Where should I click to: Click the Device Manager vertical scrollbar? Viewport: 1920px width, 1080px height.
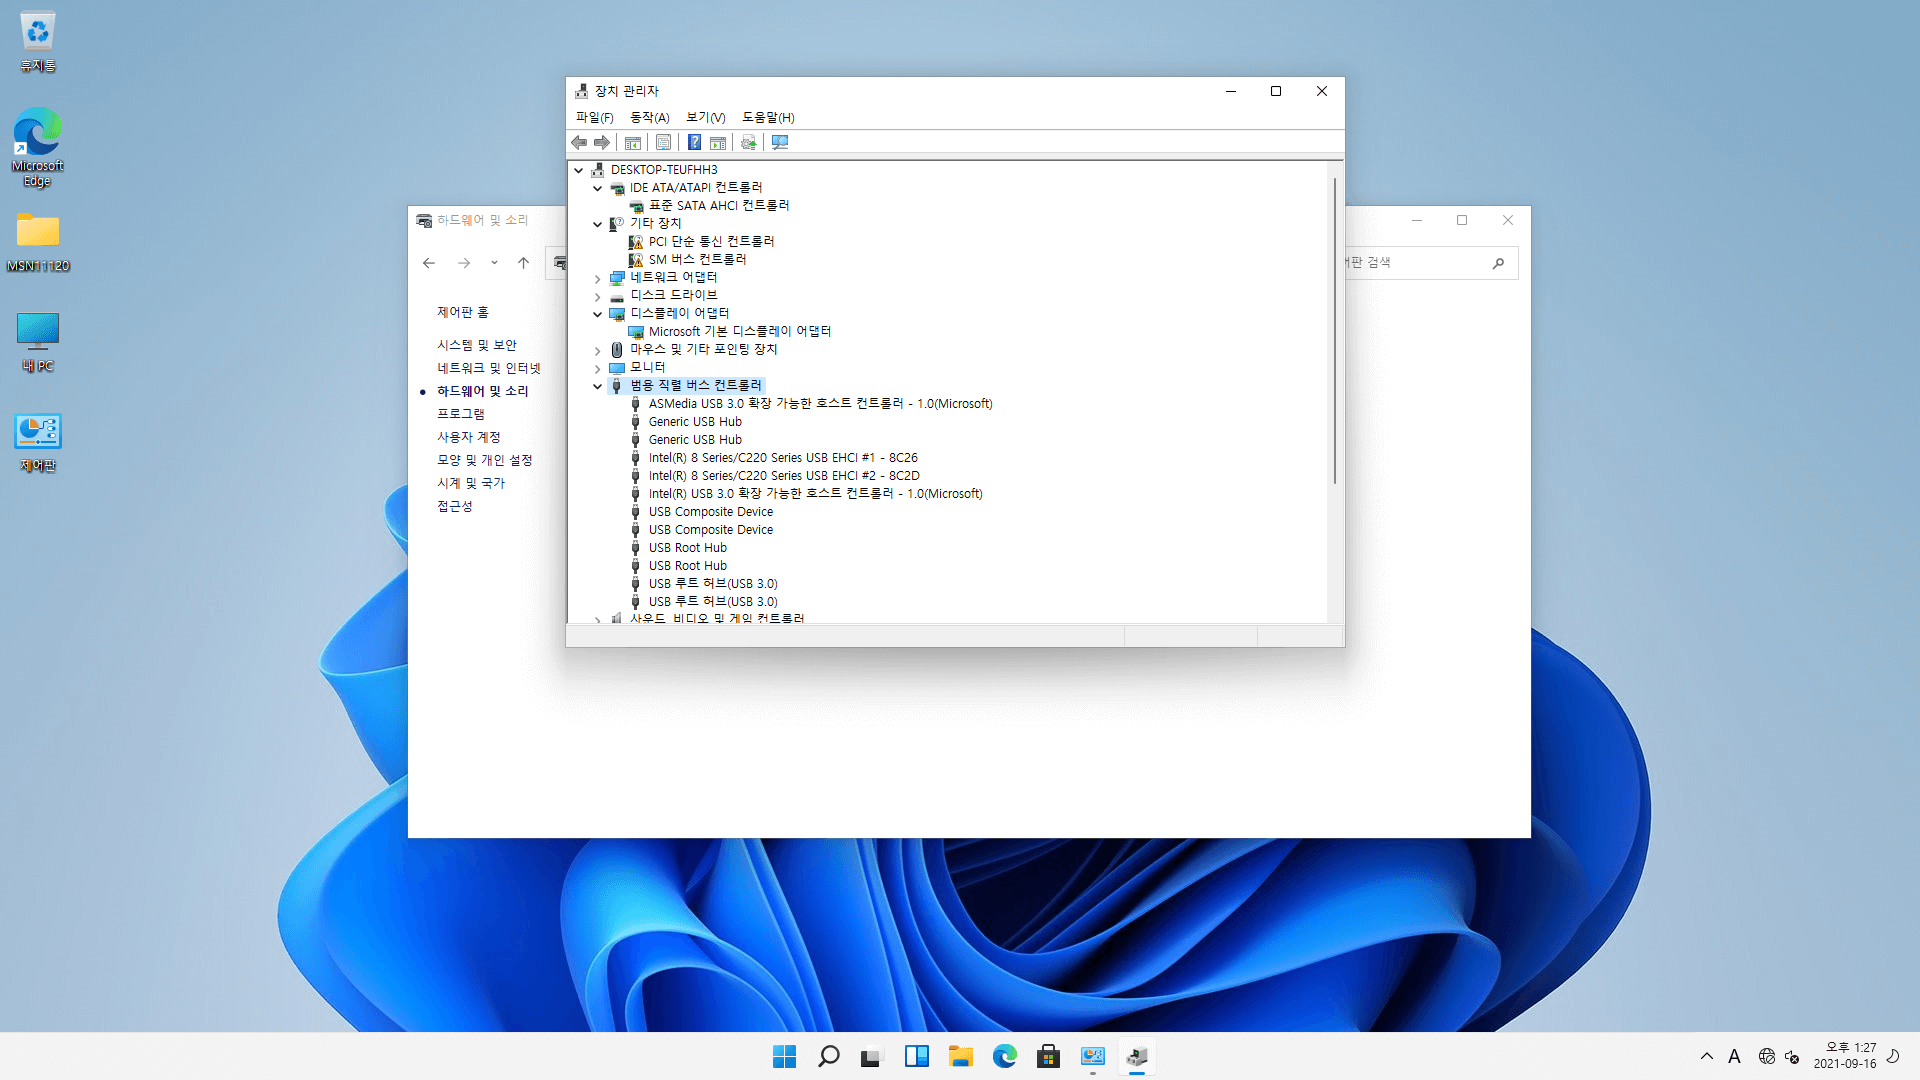[x=1335, y=330]
